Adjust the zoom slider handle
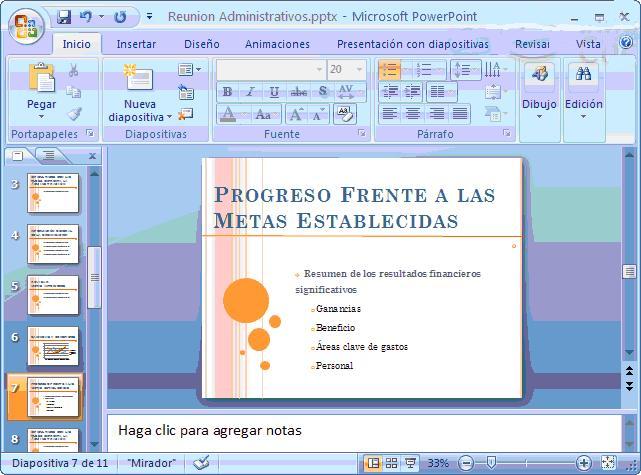The image size is (641, 475). (491, 463)
